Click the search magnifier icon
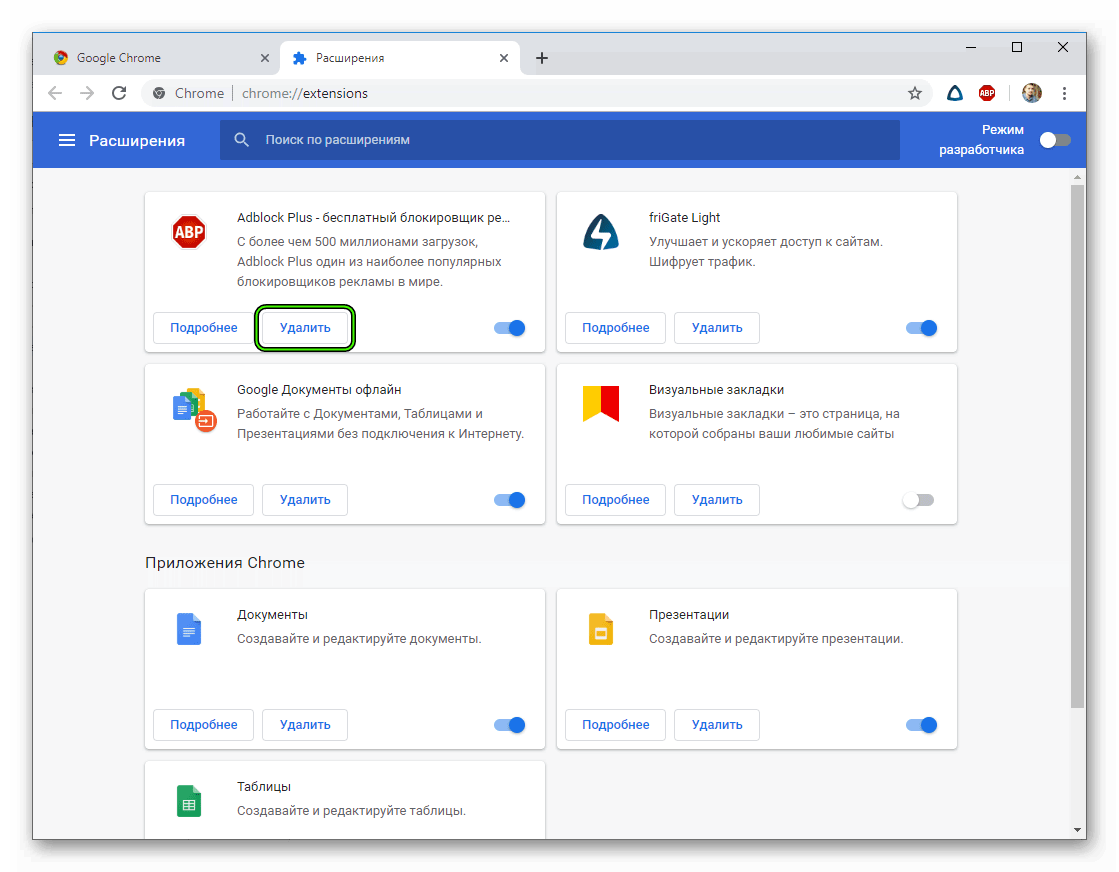The image size is (1119, 872). [x=242, y=140]
